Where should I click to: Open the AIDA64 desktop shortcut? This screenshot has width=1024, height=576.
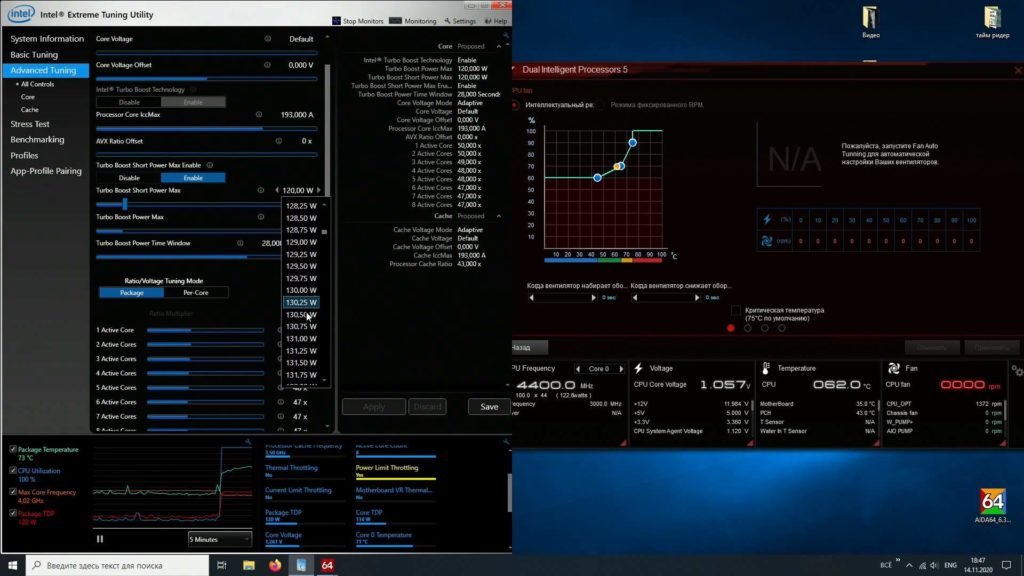tap(993, 506)
